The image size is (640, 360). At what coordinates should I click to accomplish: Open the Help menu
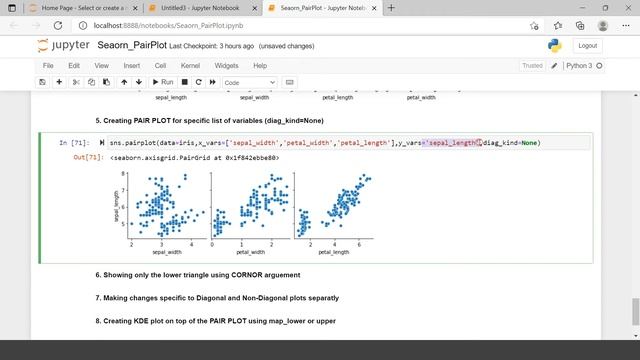260,66
